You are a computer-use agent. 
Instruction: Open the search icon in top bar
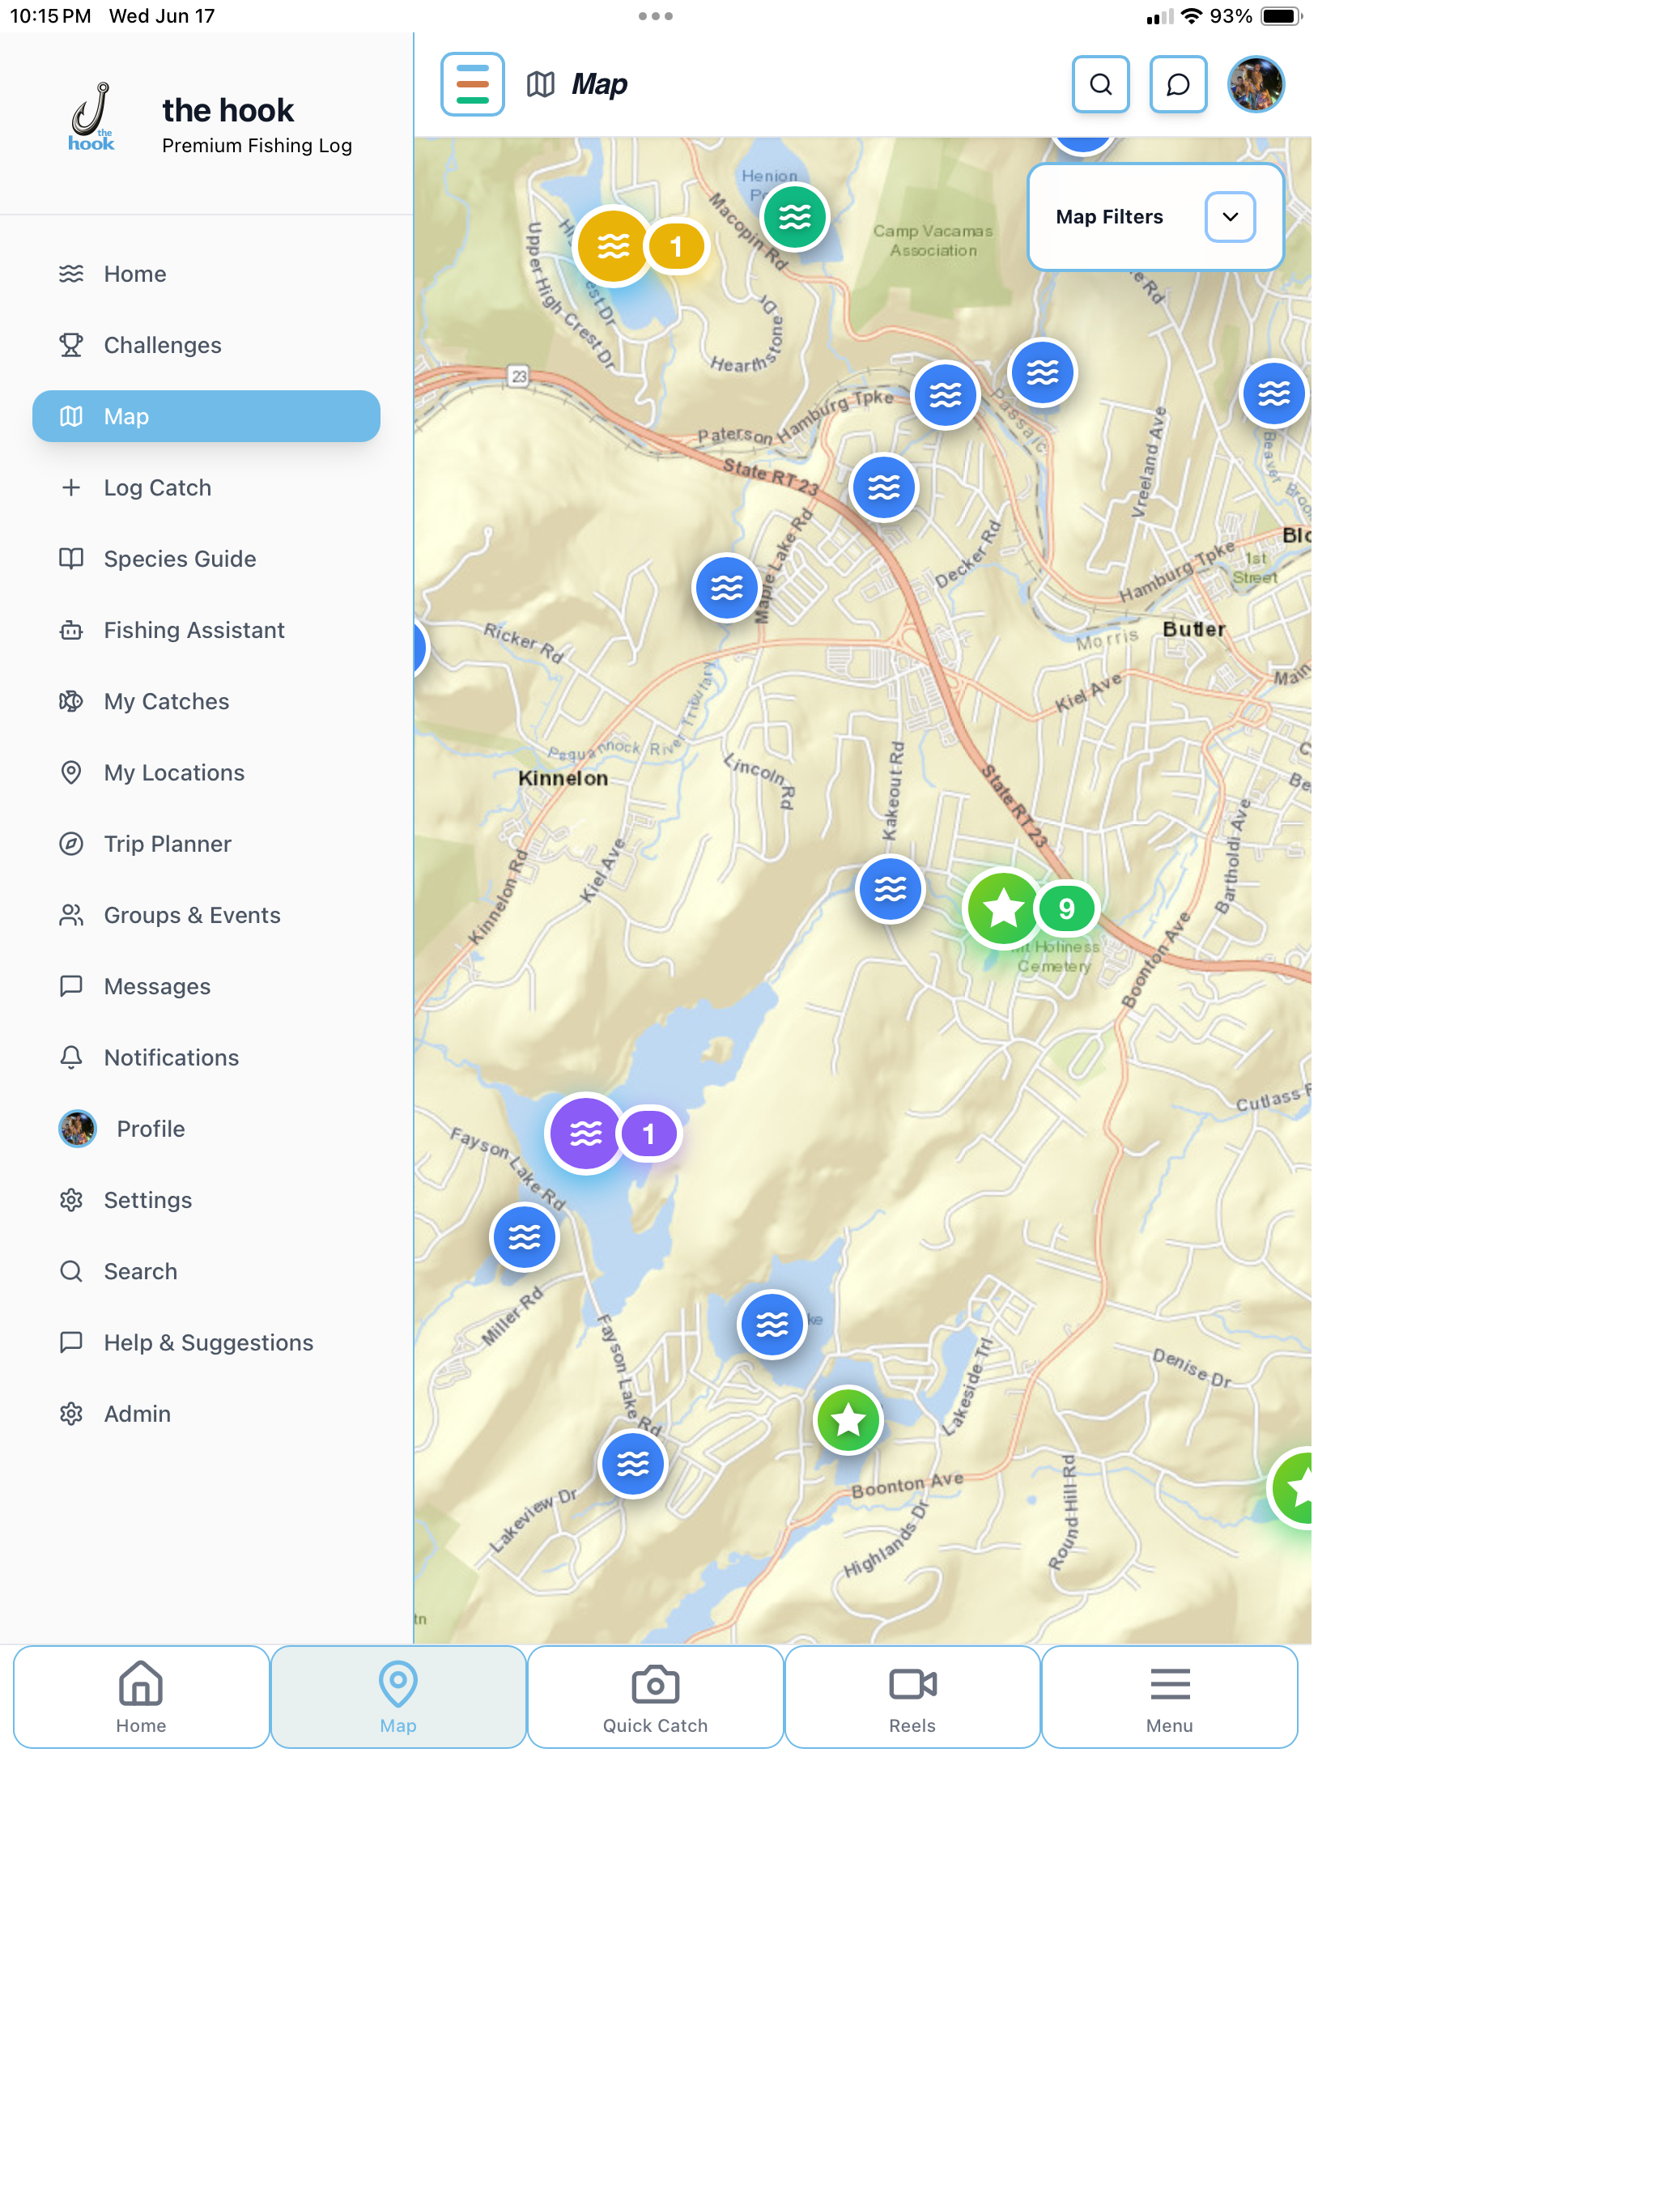click(1100, 84)
